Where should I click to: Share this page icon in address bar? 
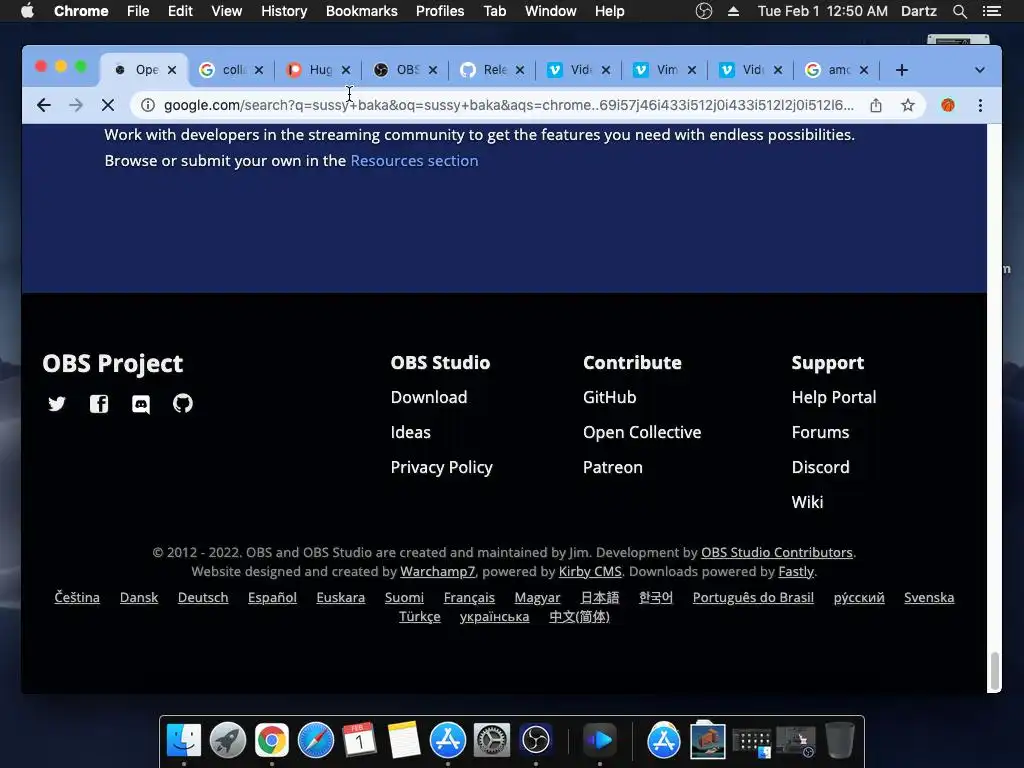click(876, 105)
